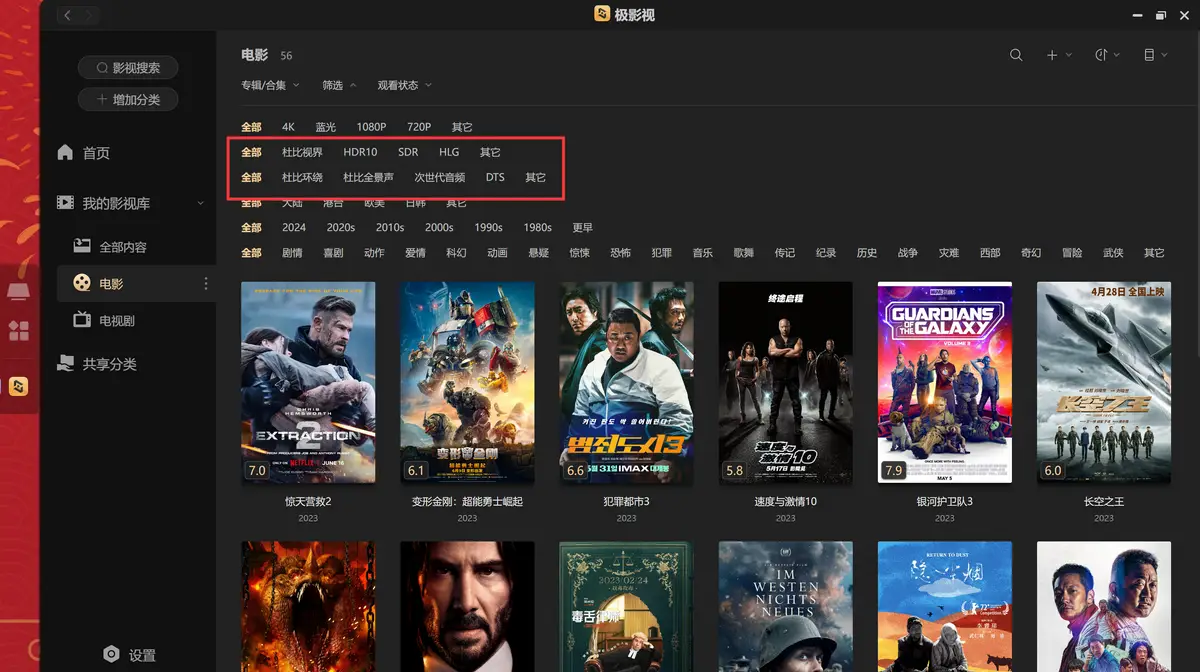Filter by 杜比视界
Viewport: 1200px width, 672px height.
[302, 152]
